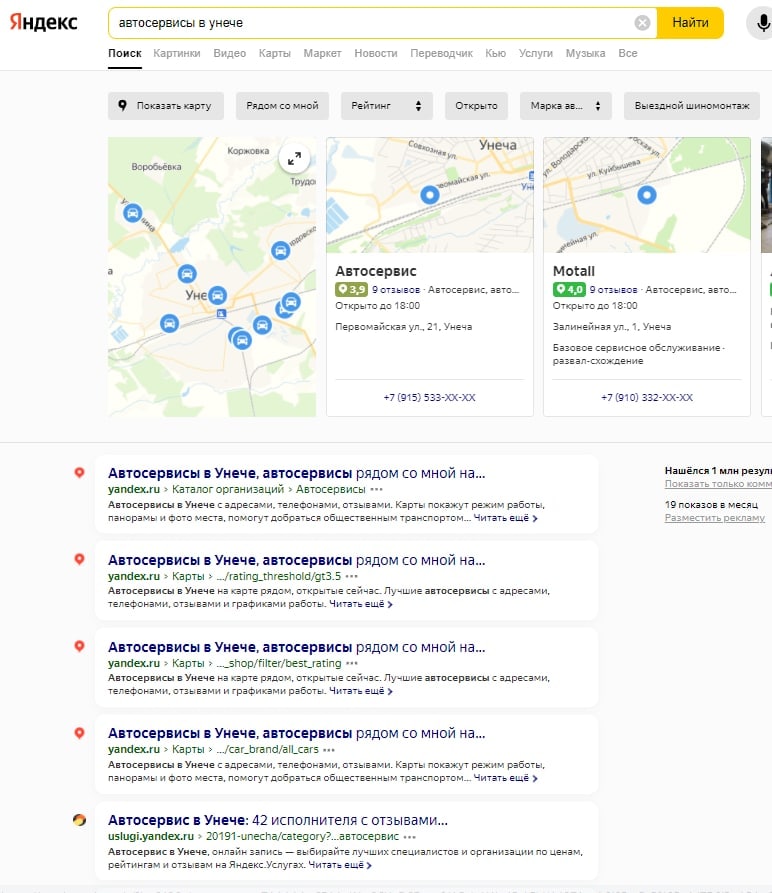Click the Яндекс.Услуги round favicon
The width and height of the screenshot is (772, 893).
click(80, 820)
